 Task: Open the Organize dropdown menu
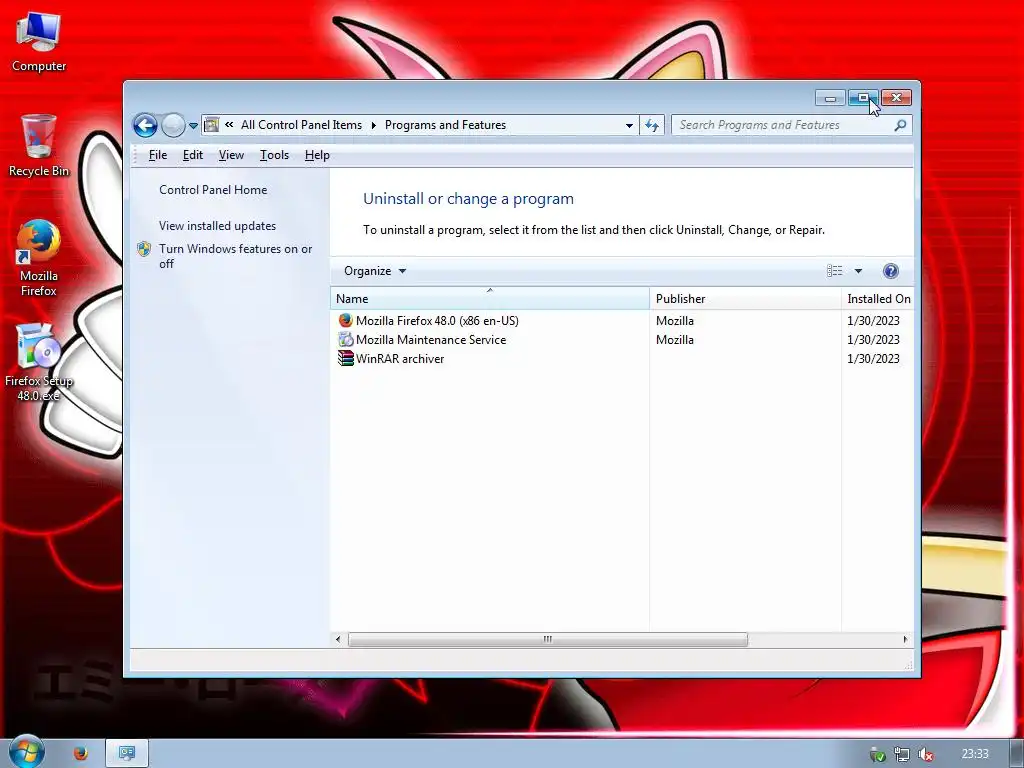coord(375,271)
